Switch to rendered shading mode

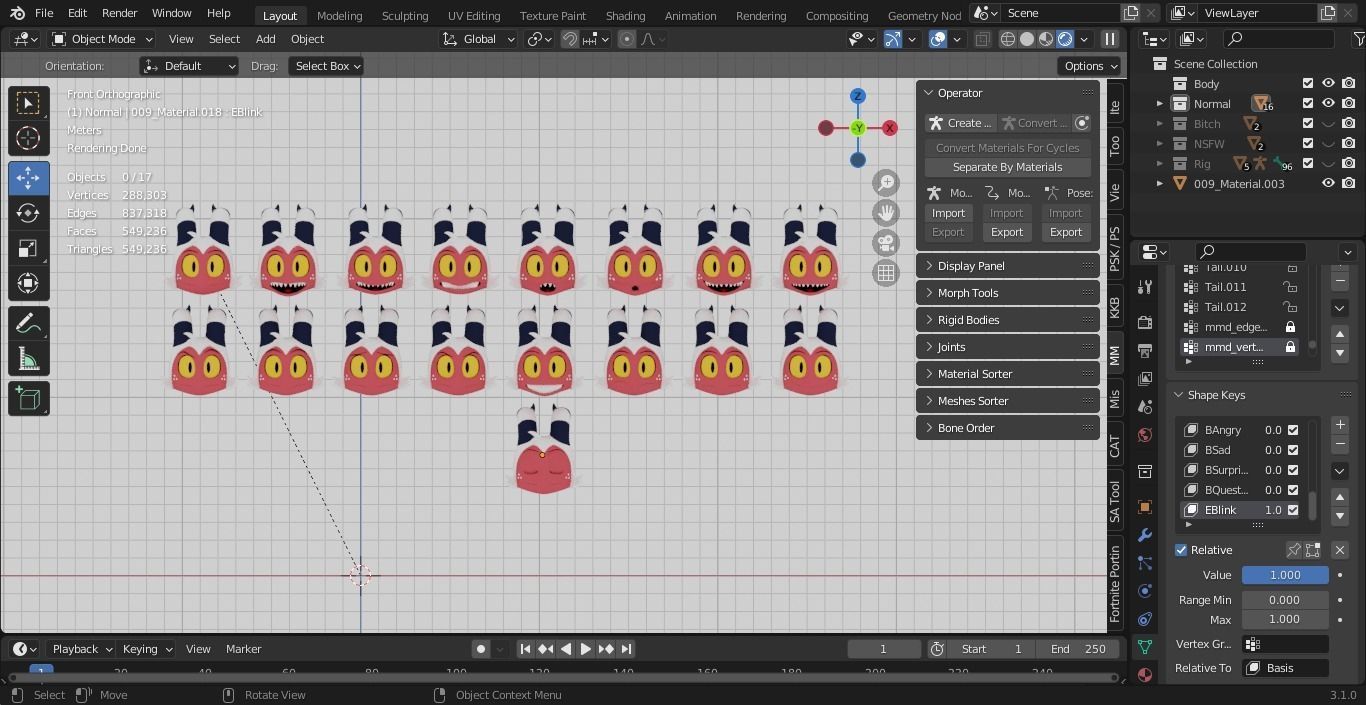[1065, 39]
